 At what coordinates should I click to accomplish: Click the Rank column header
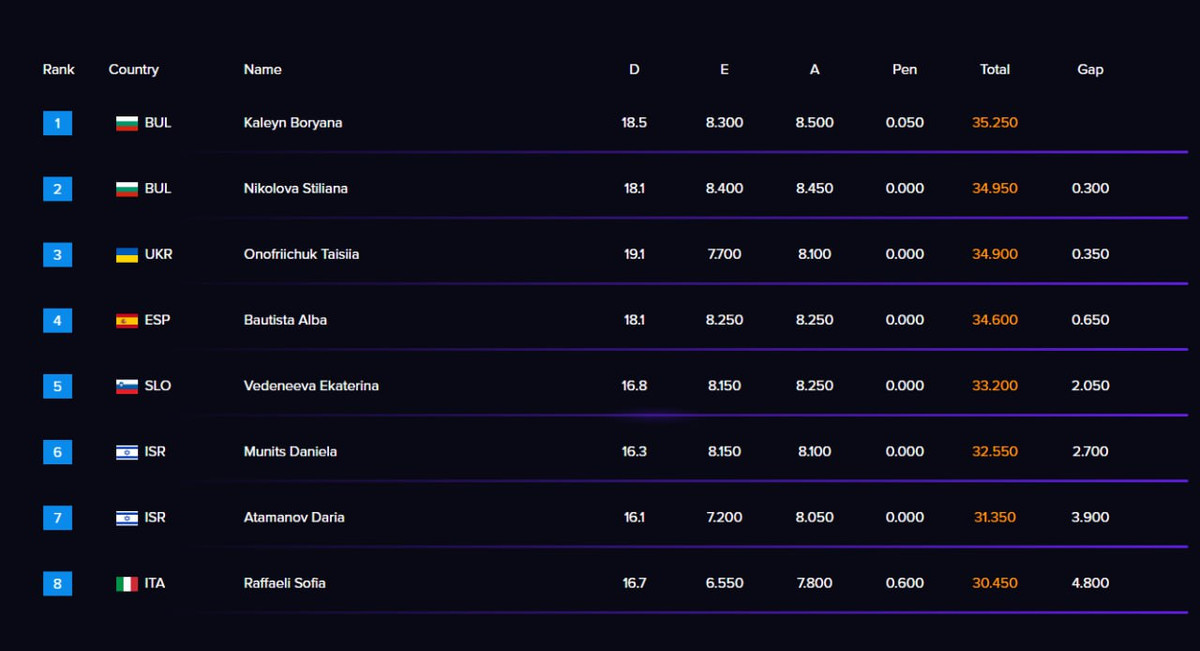point(58,69)
